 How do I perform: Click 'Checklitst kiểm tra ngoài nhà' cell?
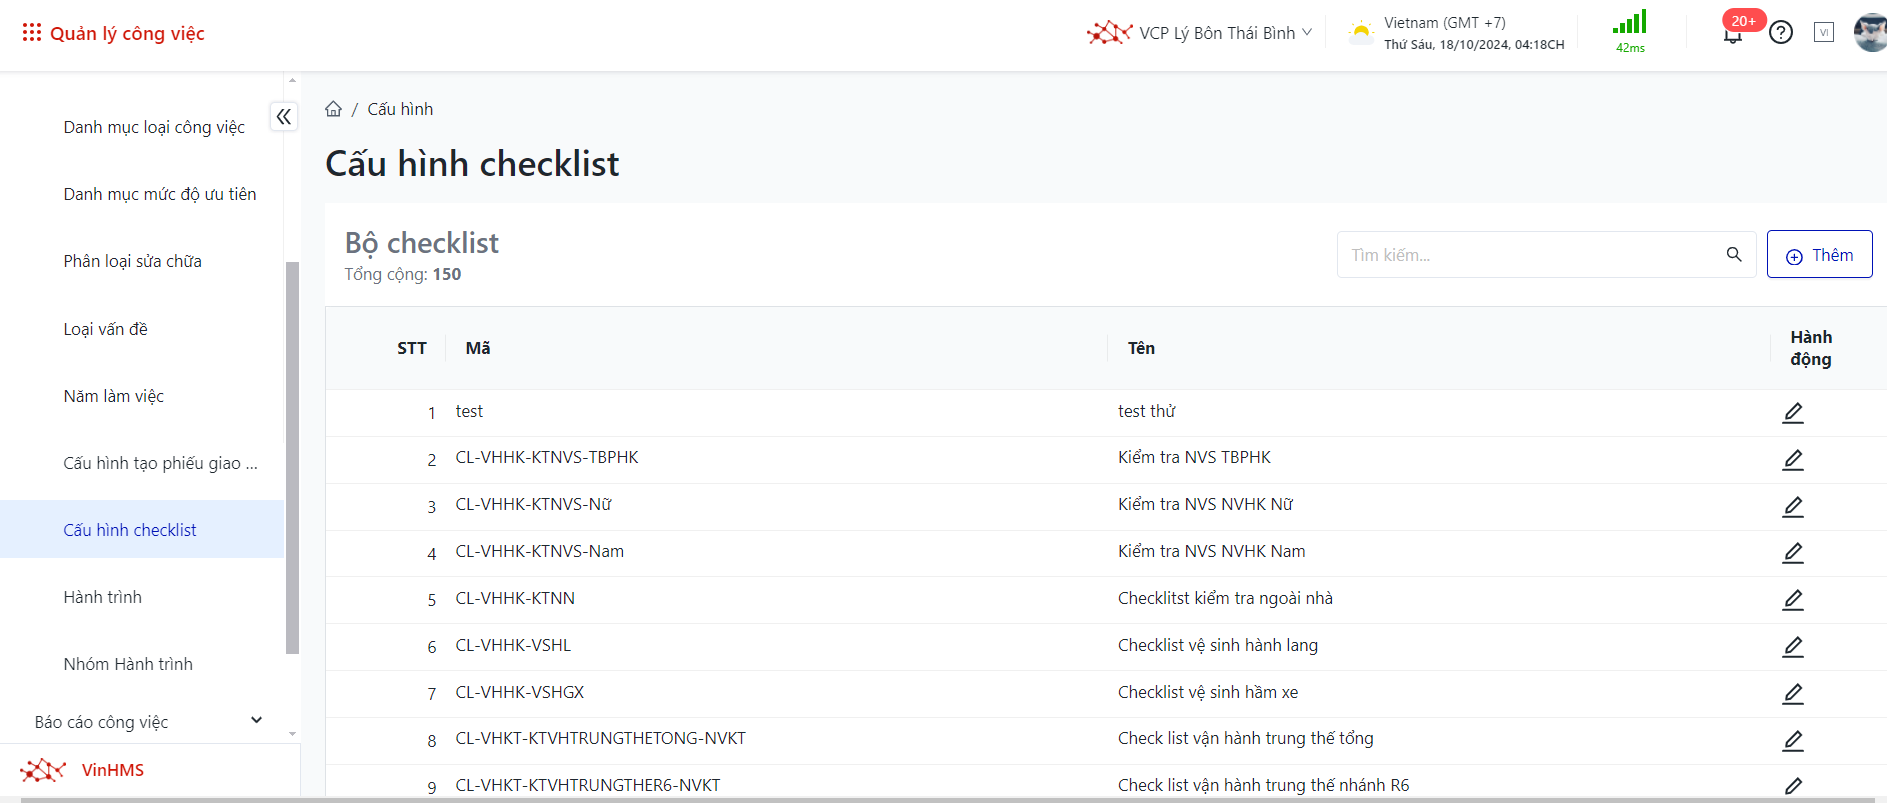(1225, 598)
